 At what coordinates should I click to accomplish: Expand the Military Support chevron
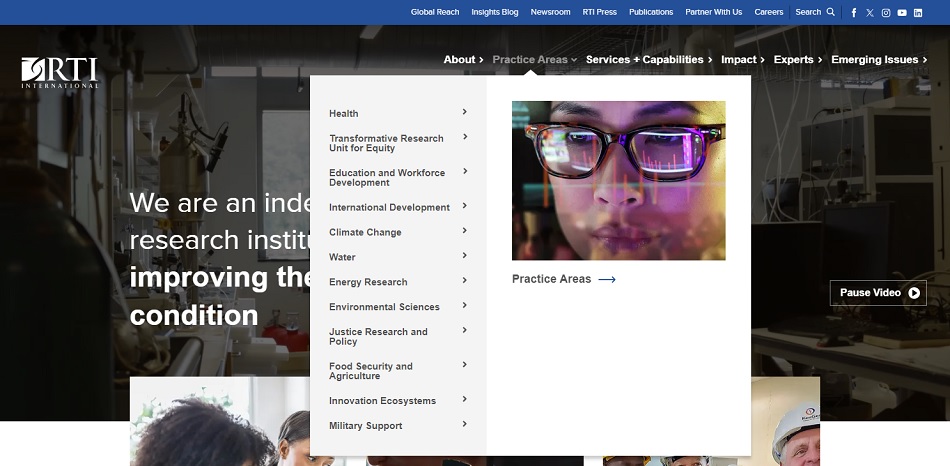coord(465,424)
